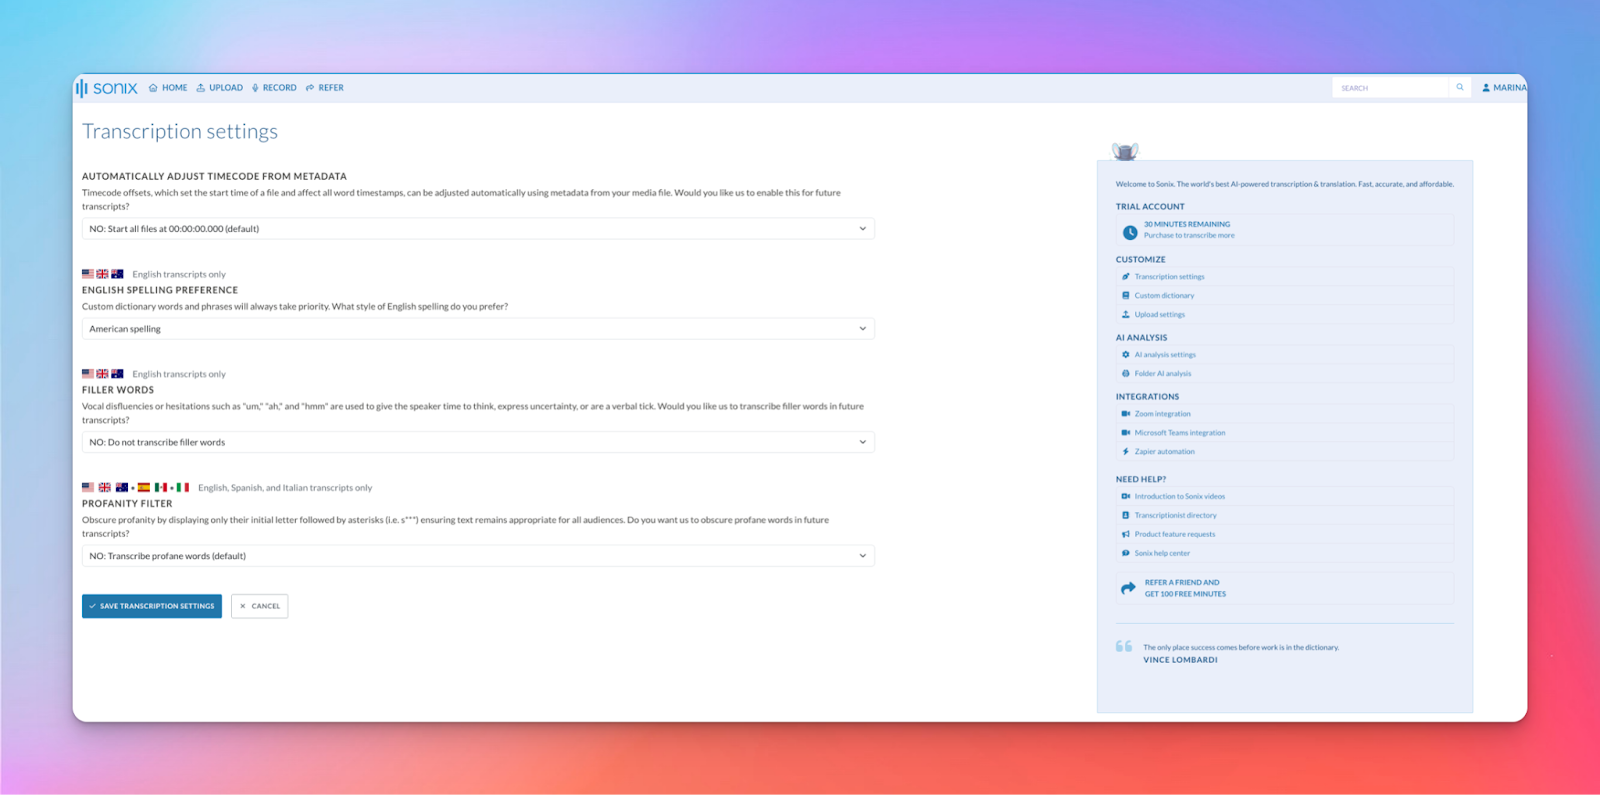Click the refer a friend arrow icon

pos(1128,588)
